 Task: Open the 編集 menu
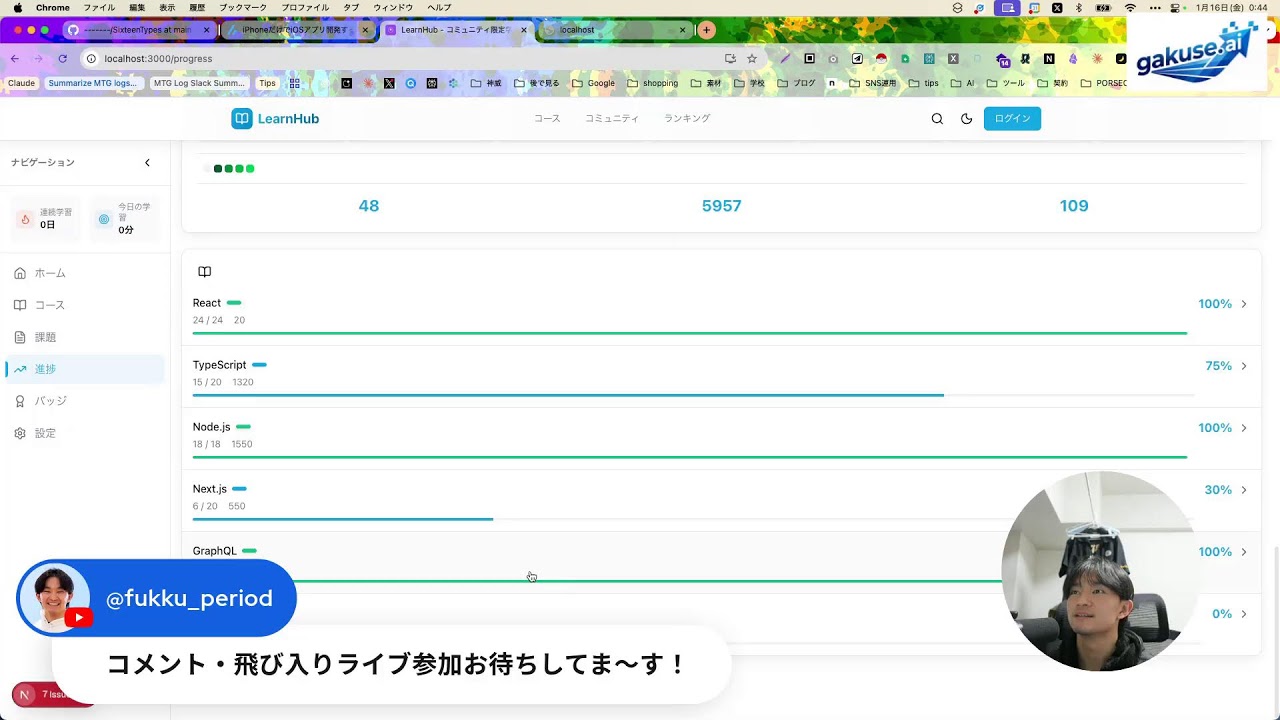click(137, 7)
